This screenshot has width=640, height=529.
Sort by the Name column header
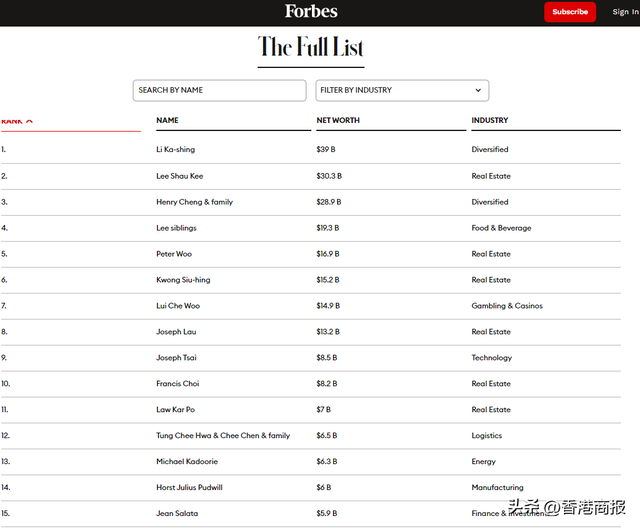(x=167, y=120)
